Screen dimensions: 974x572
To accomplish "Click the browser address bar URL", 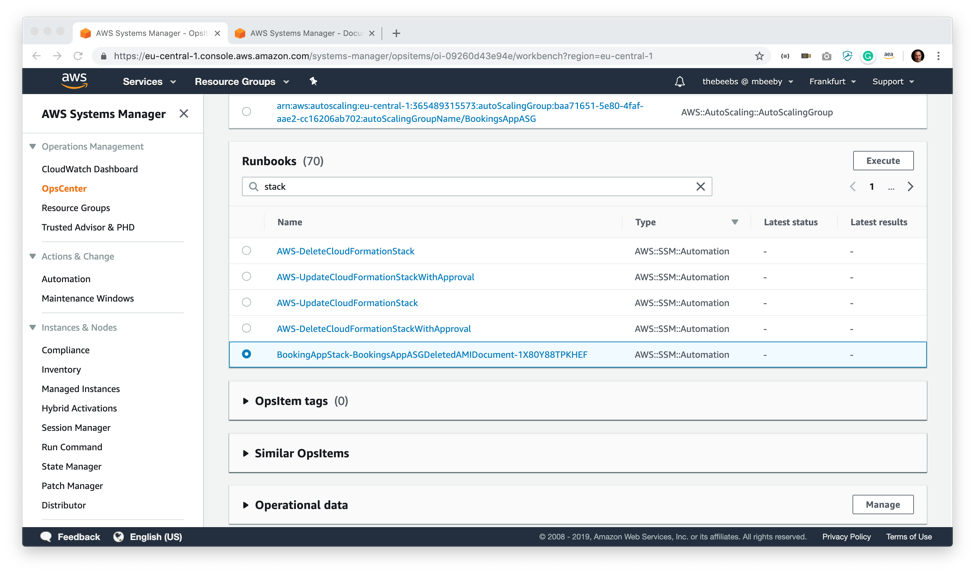I will [383, 56].
